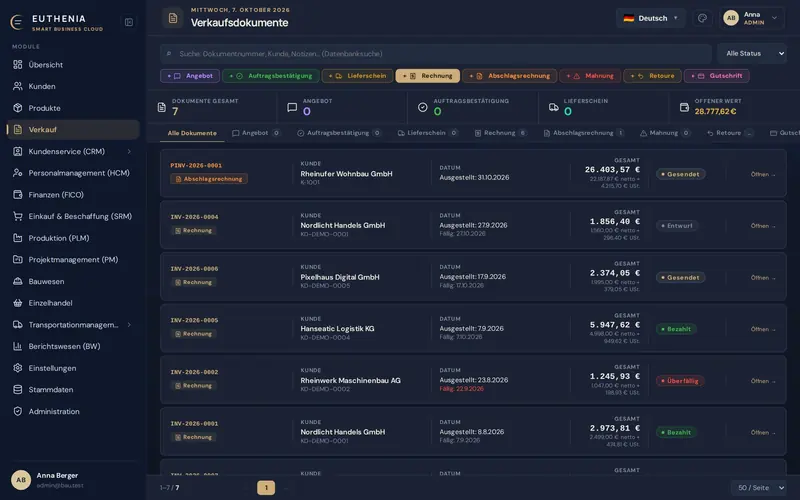800x500 pixels.
Task: Create a new Abschlagsrechnung
Action: [509, 76]
